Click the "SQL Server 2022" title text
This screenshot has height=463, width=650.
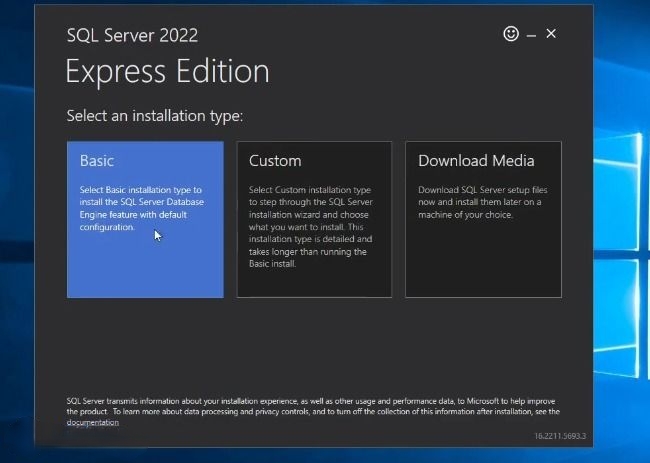point(132,35)
